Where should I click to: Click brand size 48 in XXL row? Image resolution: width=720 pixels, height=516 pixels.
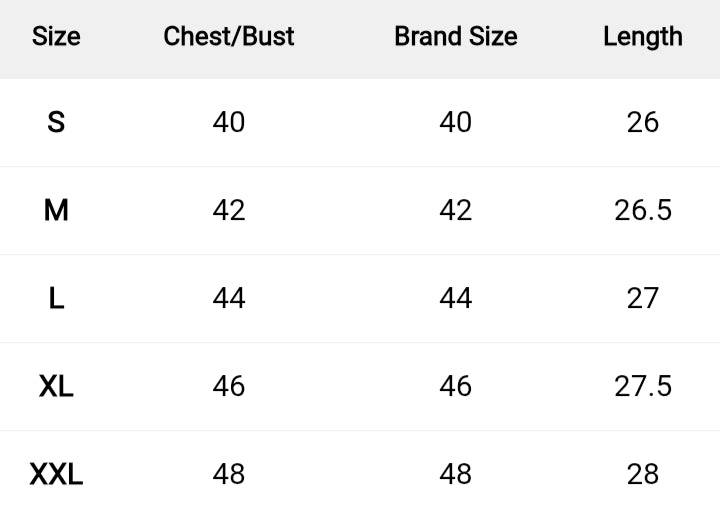[x=456, y=474]
